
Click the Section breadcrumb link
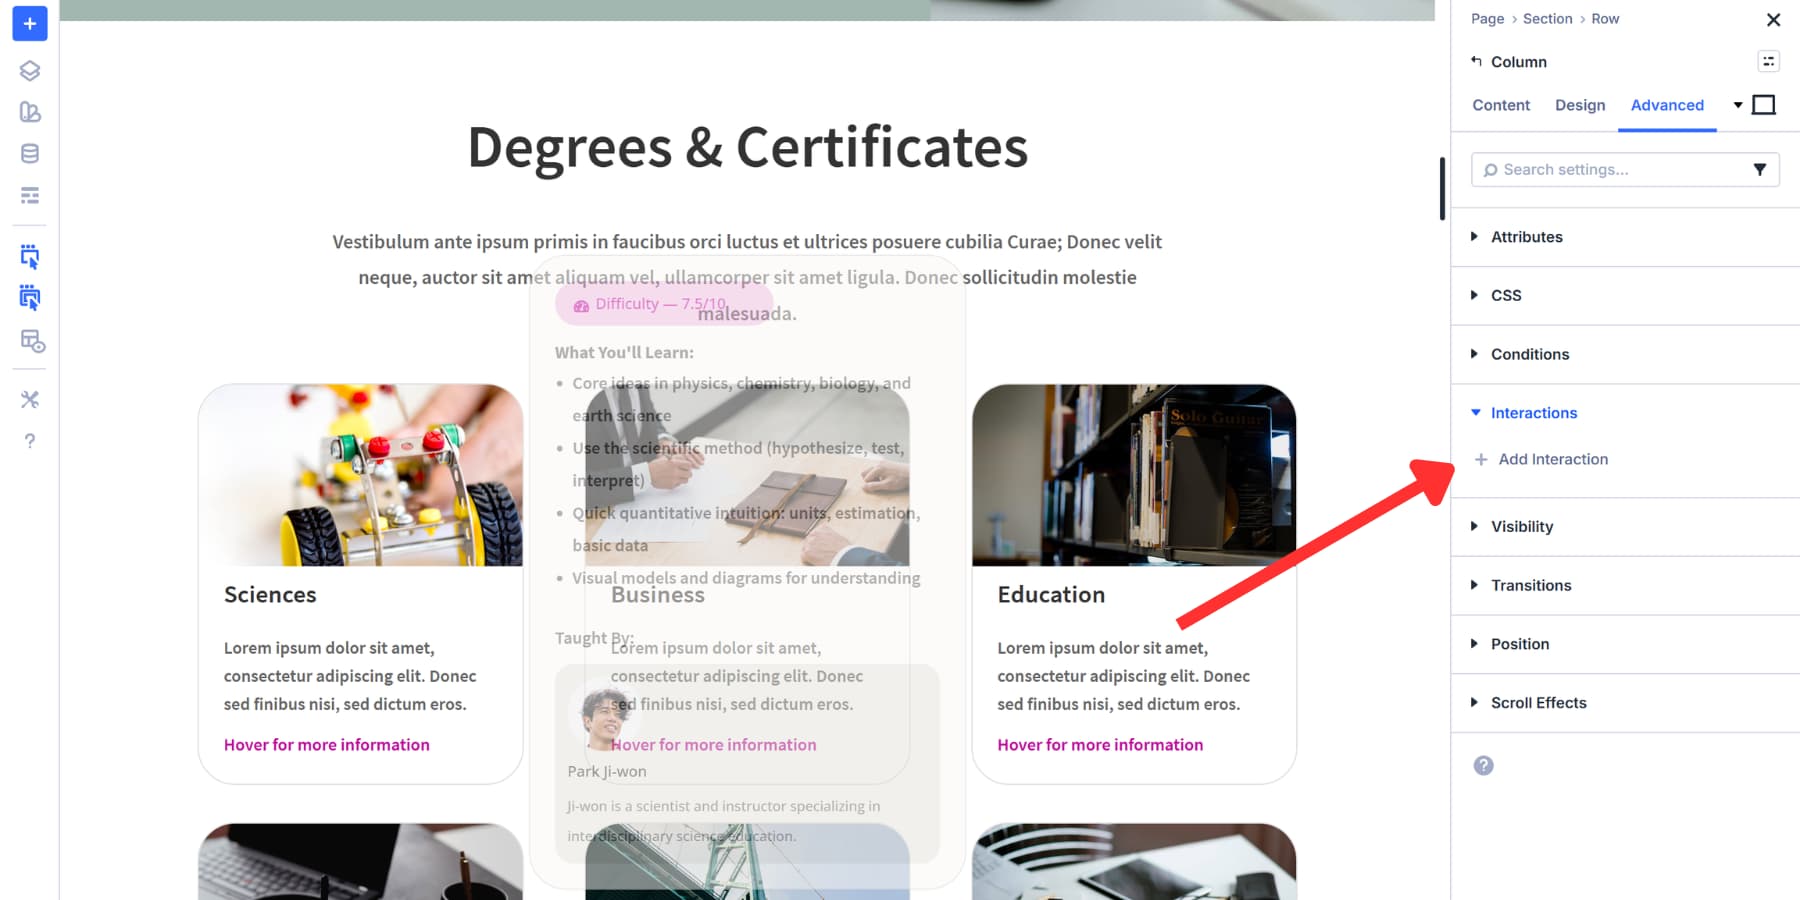pos(1547,18)
